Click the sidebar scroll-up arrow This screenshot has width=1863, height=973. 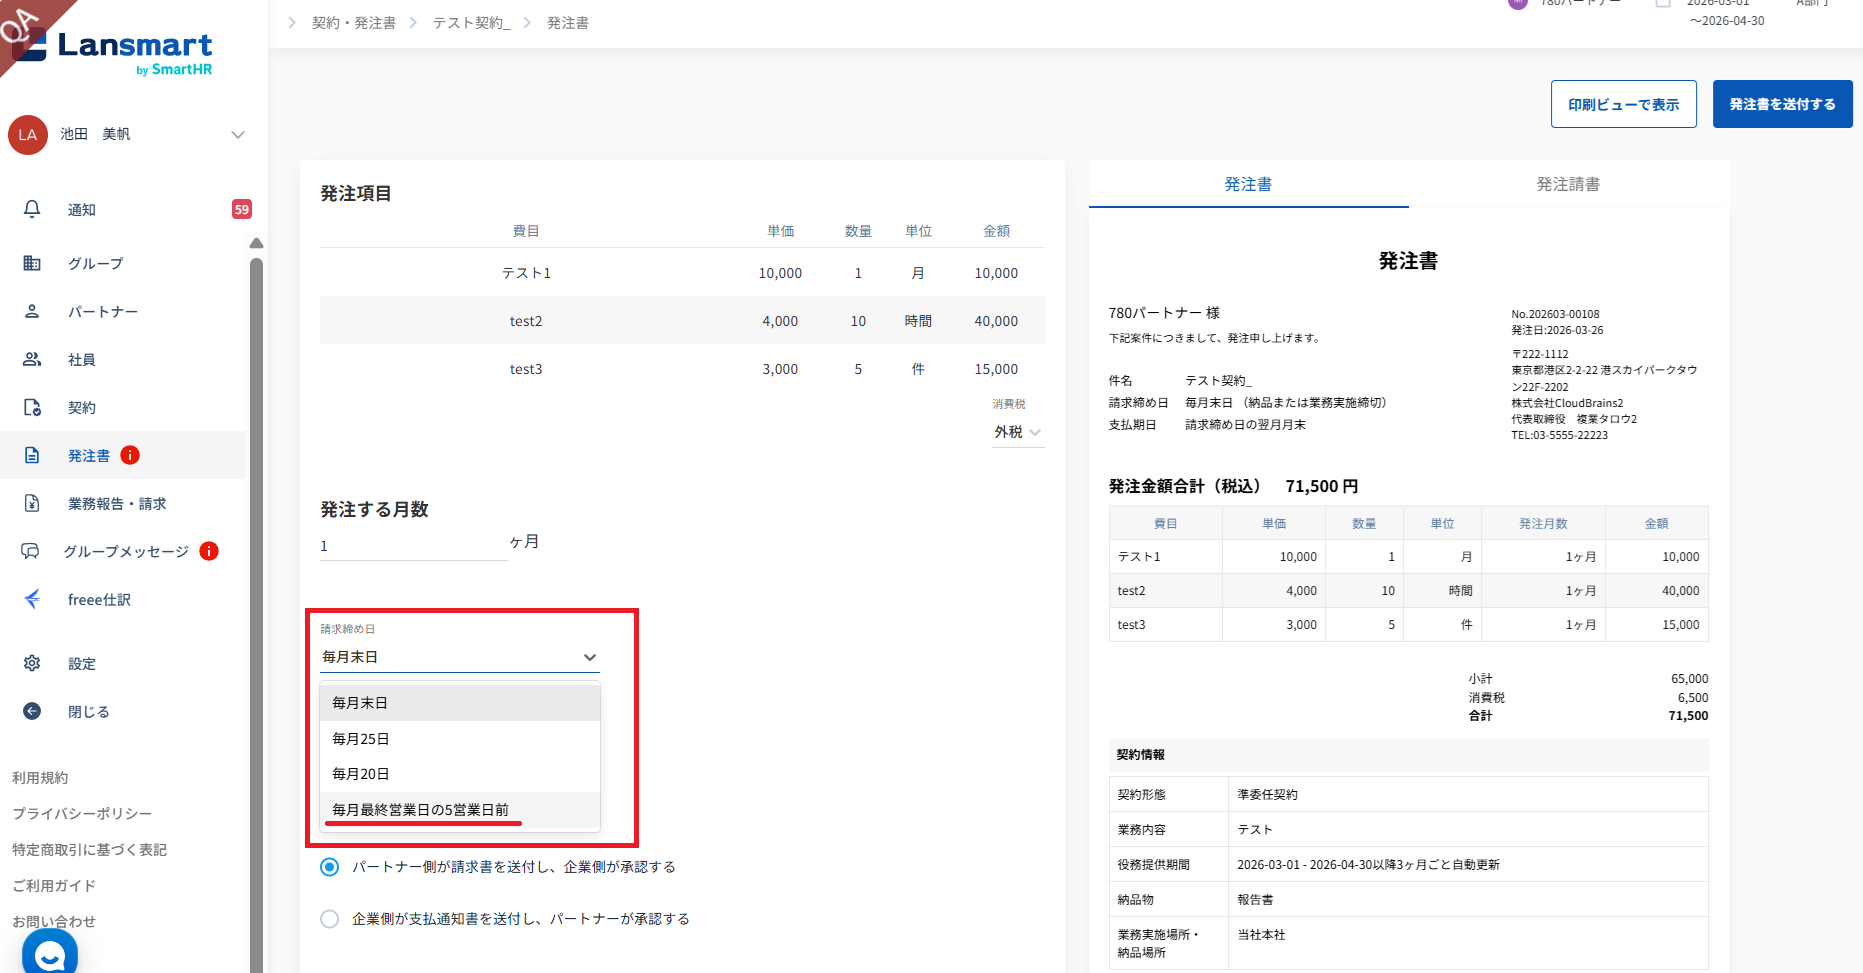(x=257, y=243)
